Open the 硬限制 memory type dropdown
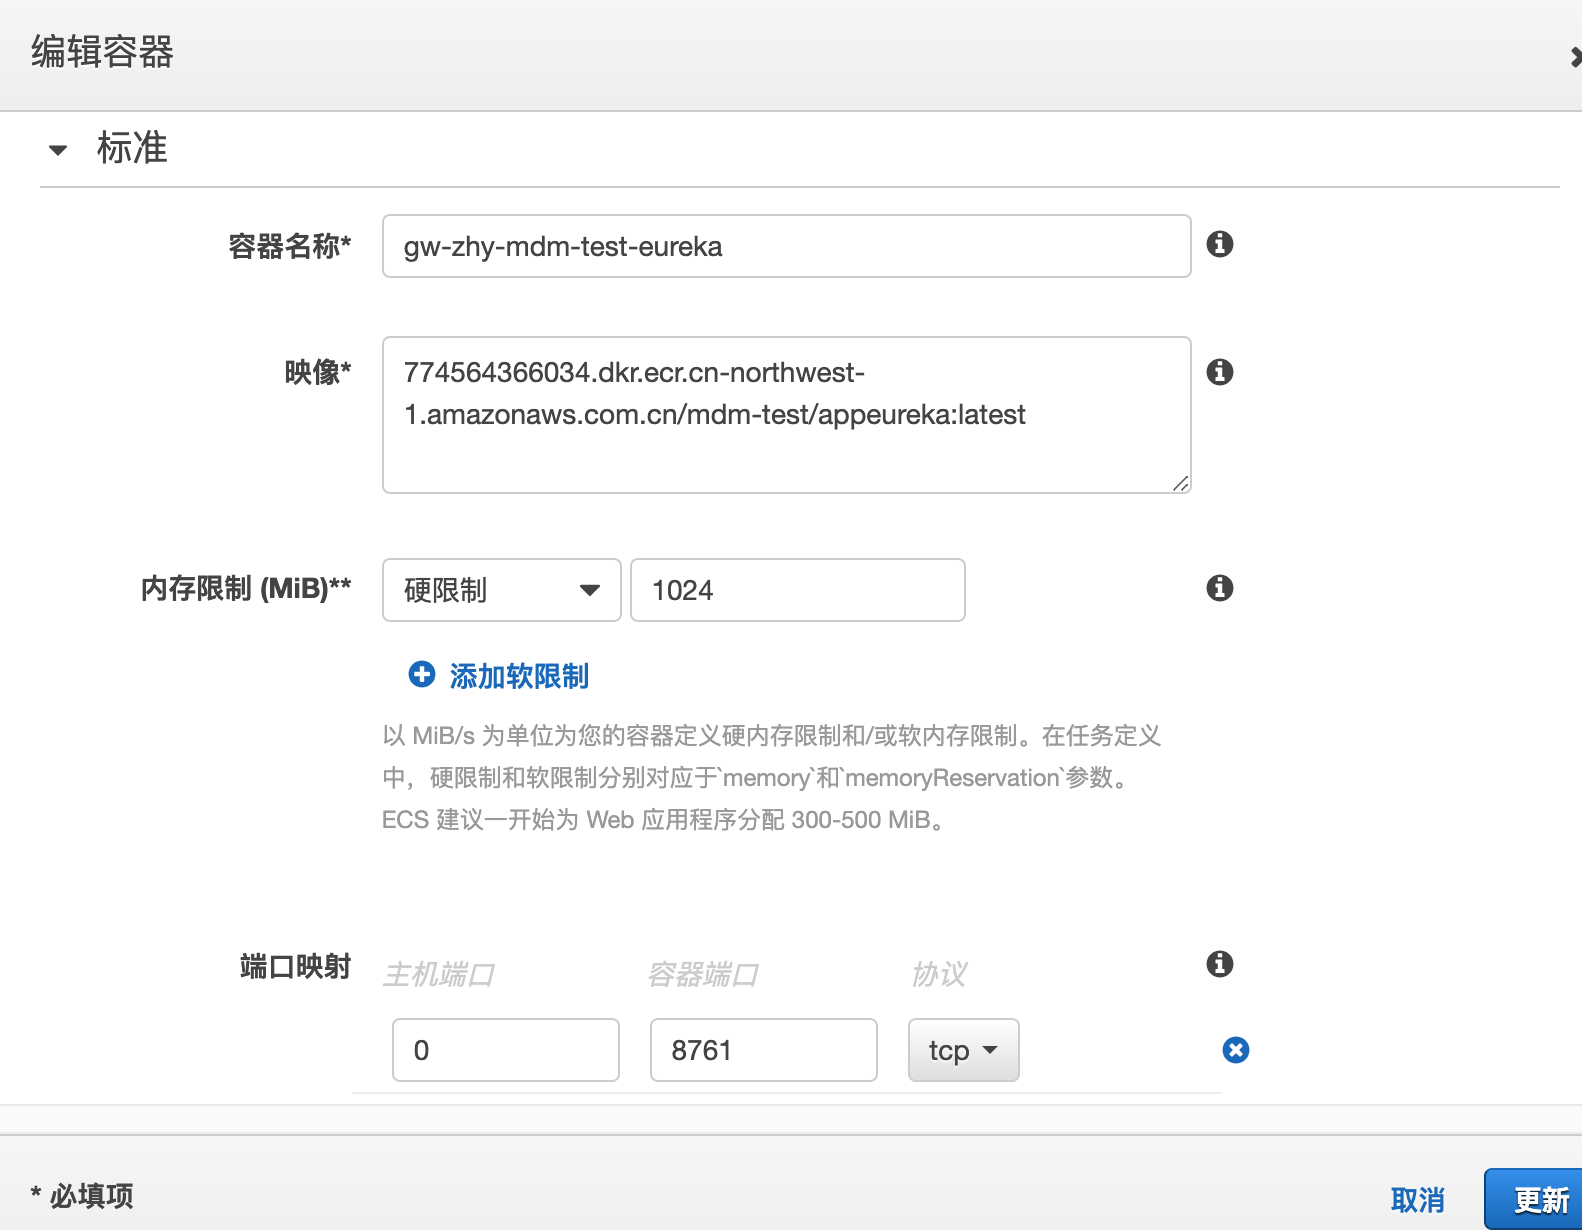The height and width of the screenshot is (1230, 1582). point(501,590)
